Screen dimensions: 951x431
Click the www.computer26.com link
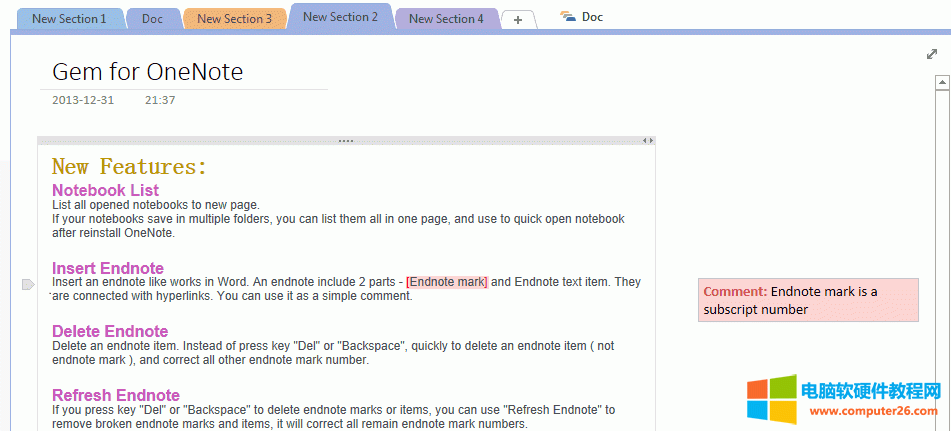(873, 411)
